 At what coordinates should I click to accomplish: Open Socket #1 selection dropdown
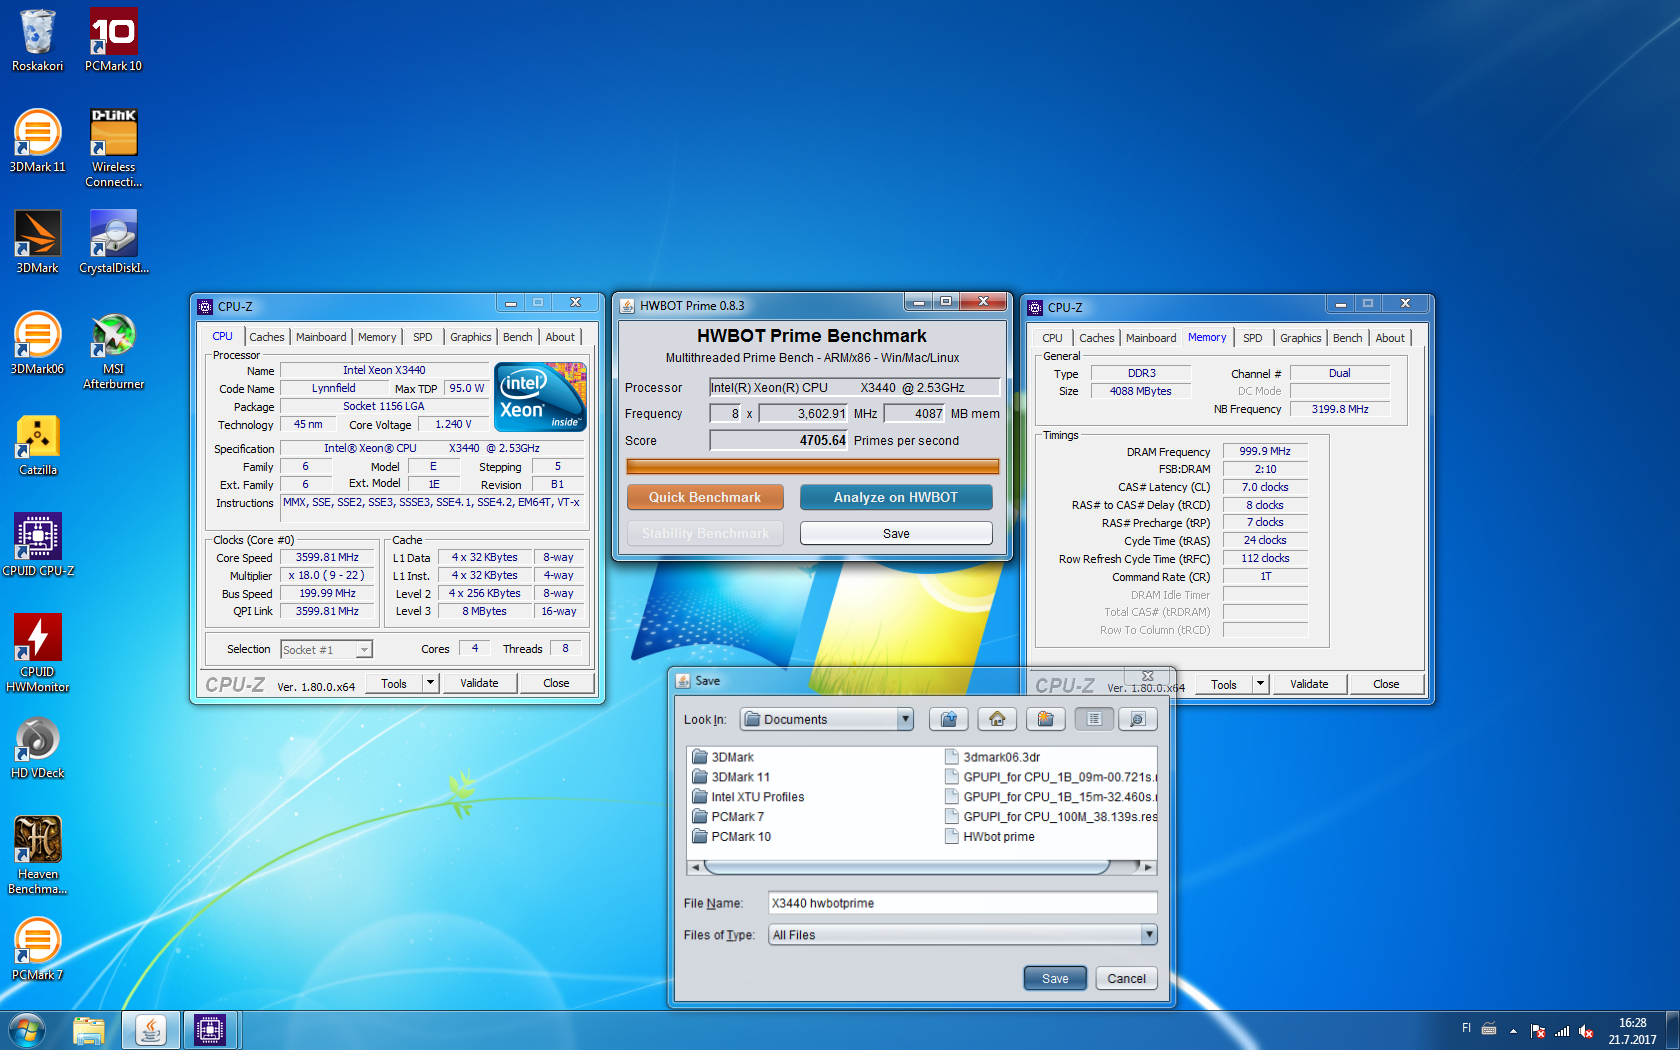point(327,650)
